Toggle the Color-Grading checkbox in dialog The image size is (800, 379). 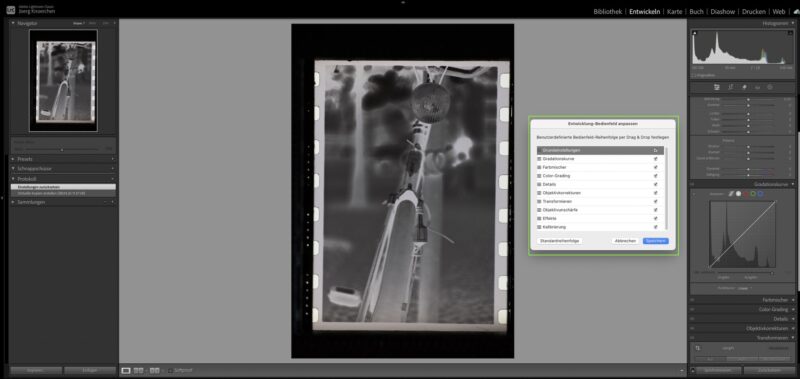(x=655, y=176)
